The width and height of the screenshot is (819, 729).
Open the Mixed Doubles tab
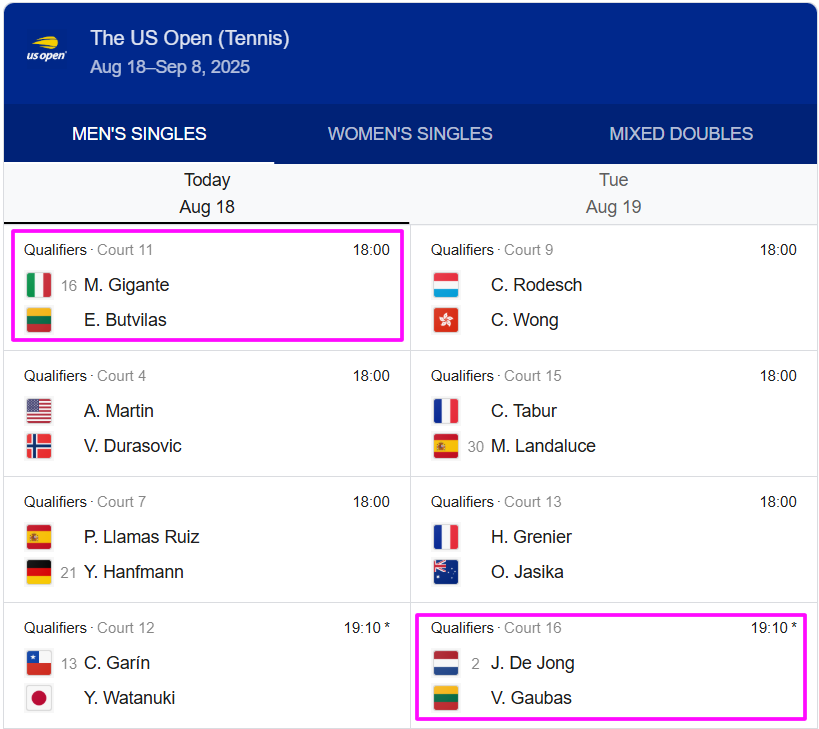click(x=681, y=134)
